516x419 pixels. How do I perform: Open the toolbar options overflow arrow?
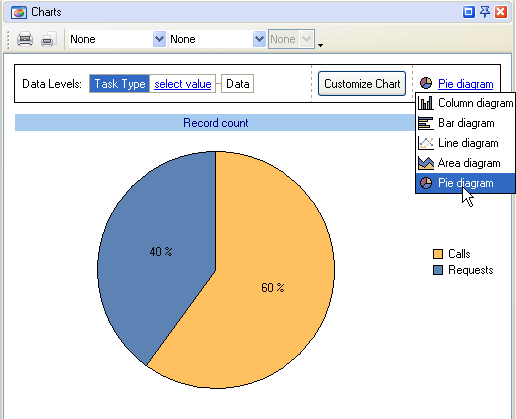320,45
